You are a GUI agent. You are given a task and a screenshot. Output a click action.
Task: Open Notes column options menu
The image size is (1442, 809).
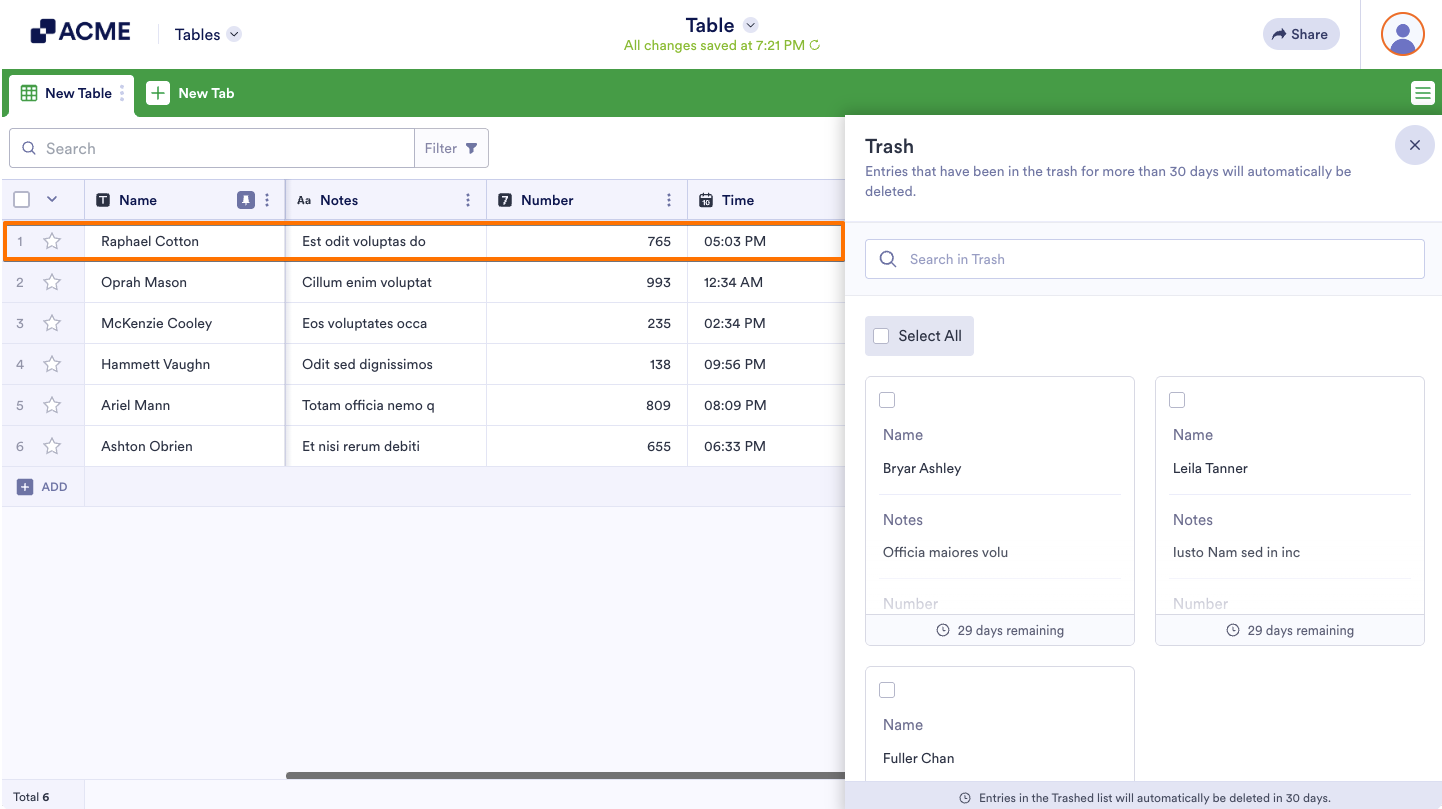click(x=468, y=200)
